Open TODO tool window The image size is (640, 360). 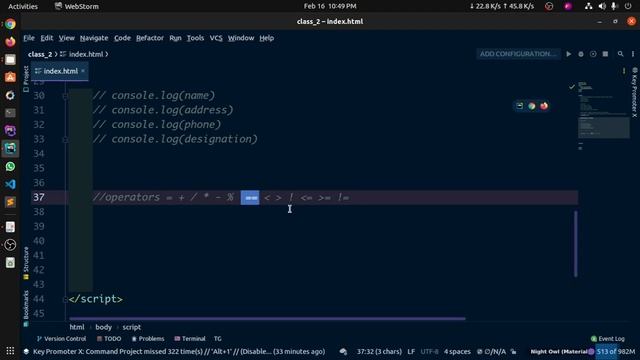(x=109, y=339)
